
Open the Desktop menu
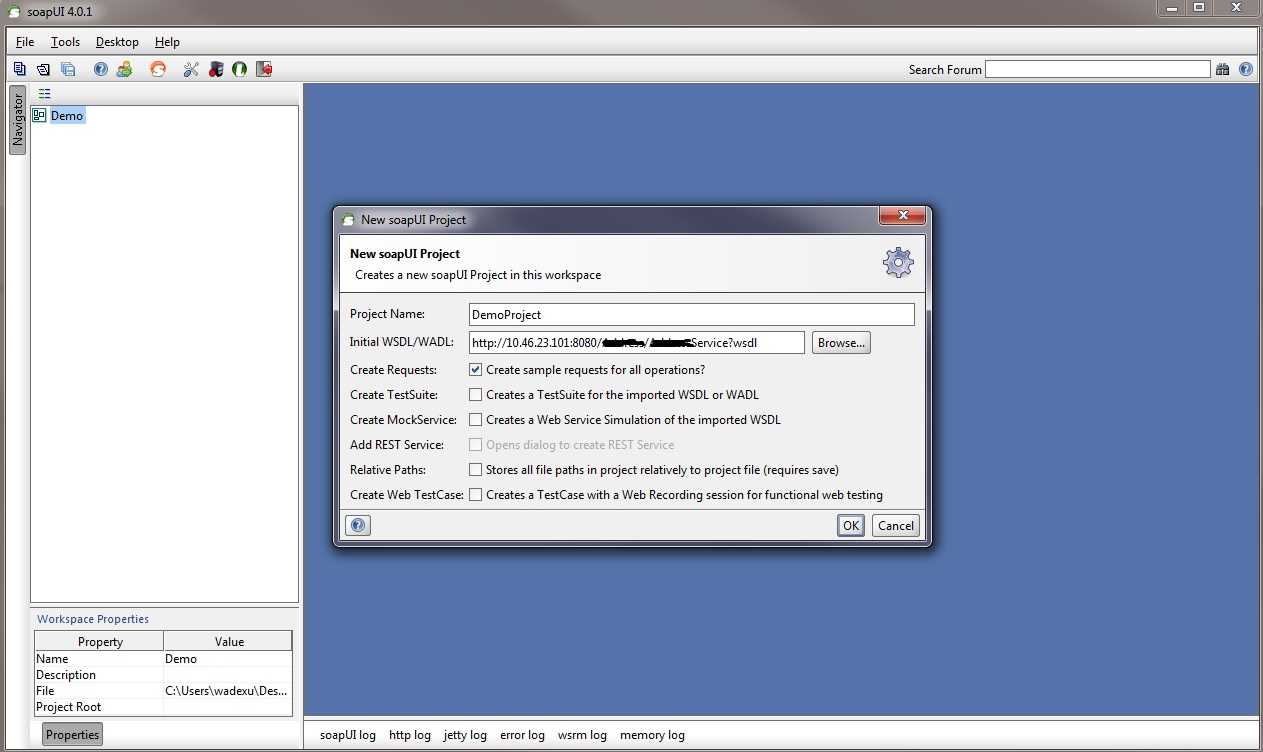[x=117, y=42]
